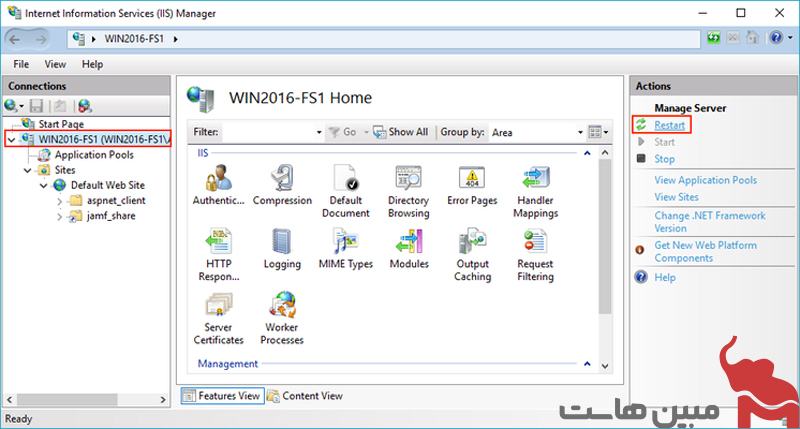Open the Go button dropdown arrow

(x=366, y=133)
